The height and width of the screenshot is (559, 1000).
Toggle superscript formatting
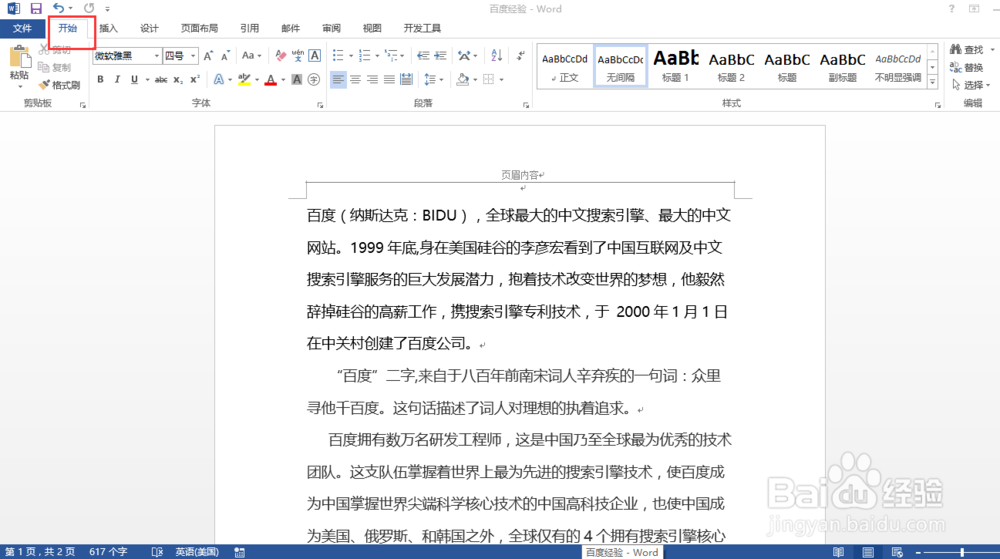coord(195,80)
